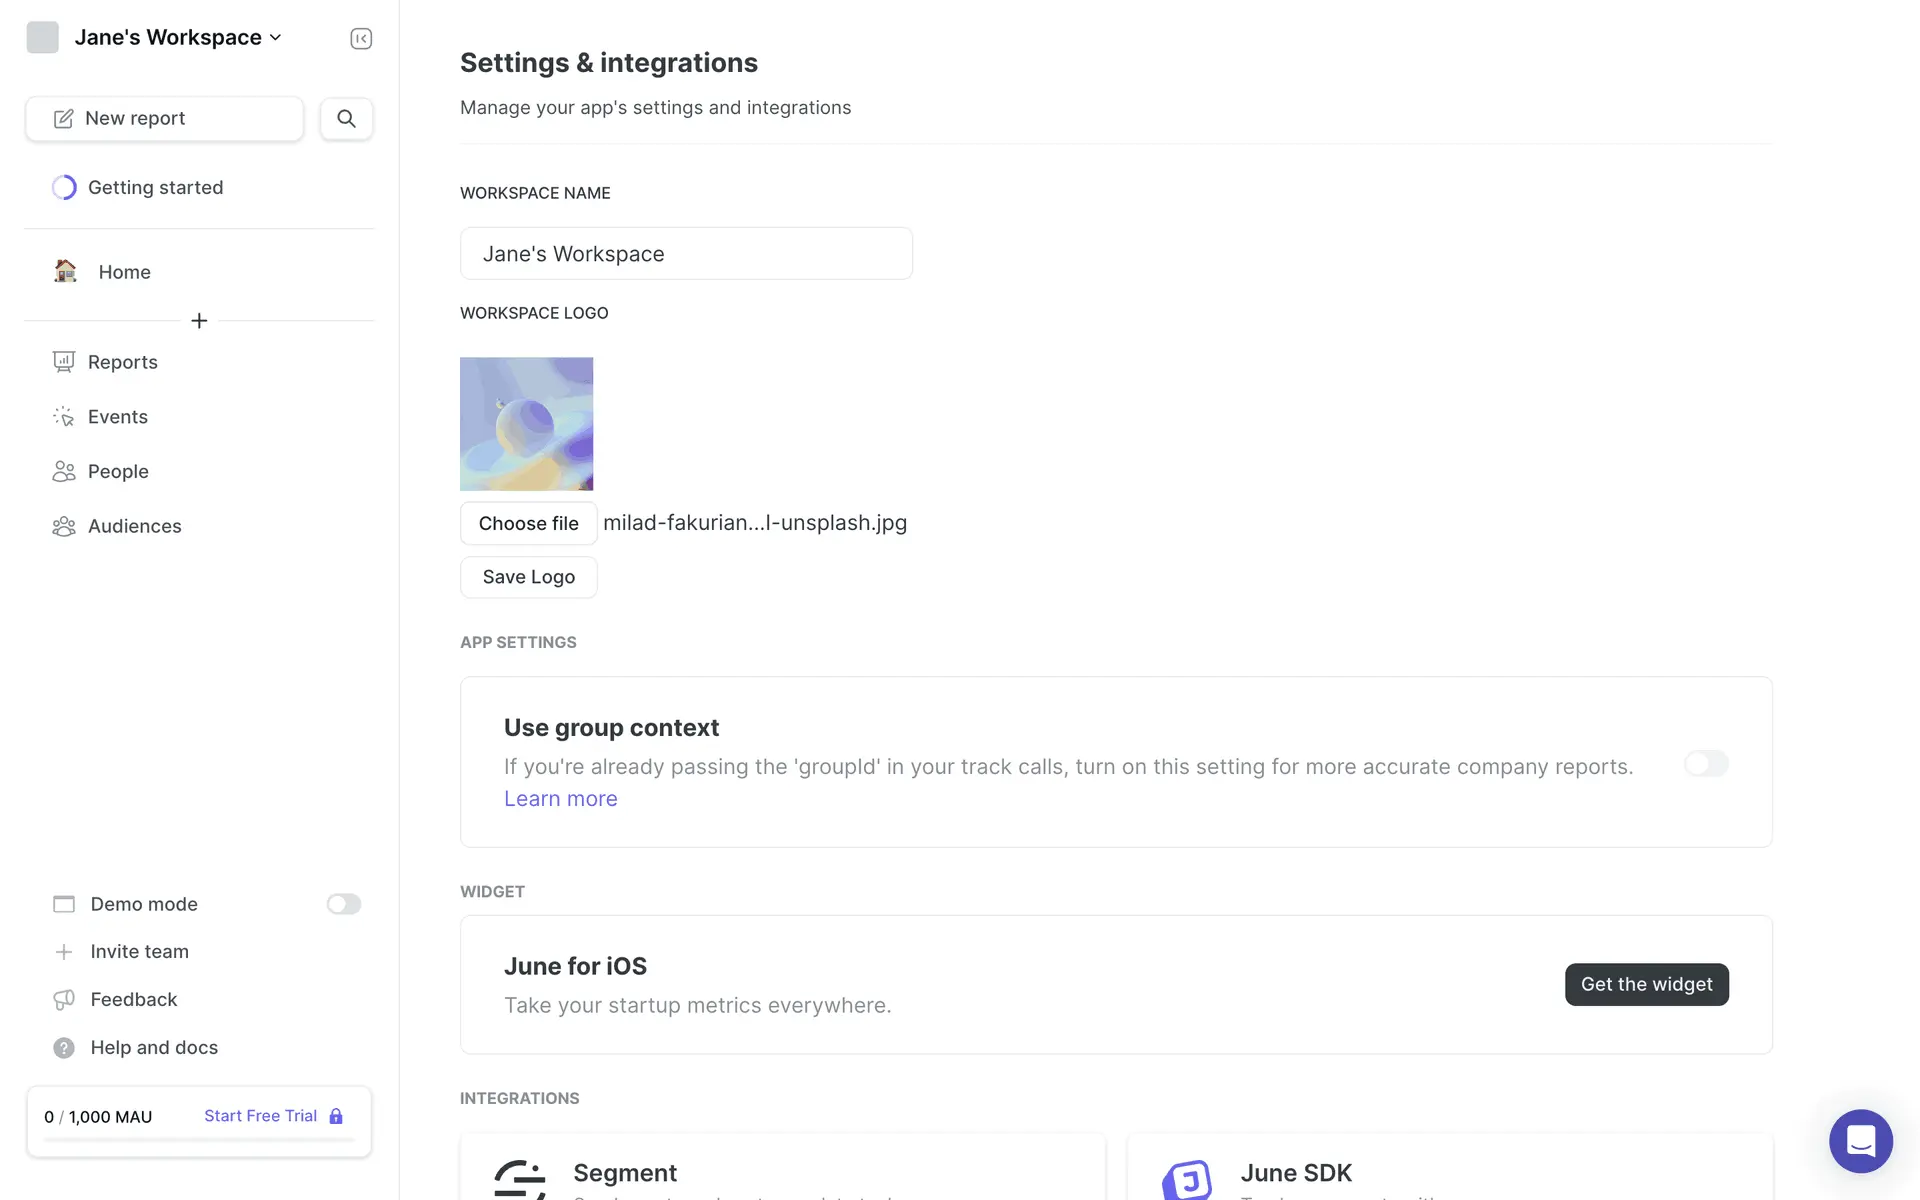Open the intercom chat bubble
This screenshot has height=1200, width=1920.
pyautogui.click(x=1860, y=1140)
